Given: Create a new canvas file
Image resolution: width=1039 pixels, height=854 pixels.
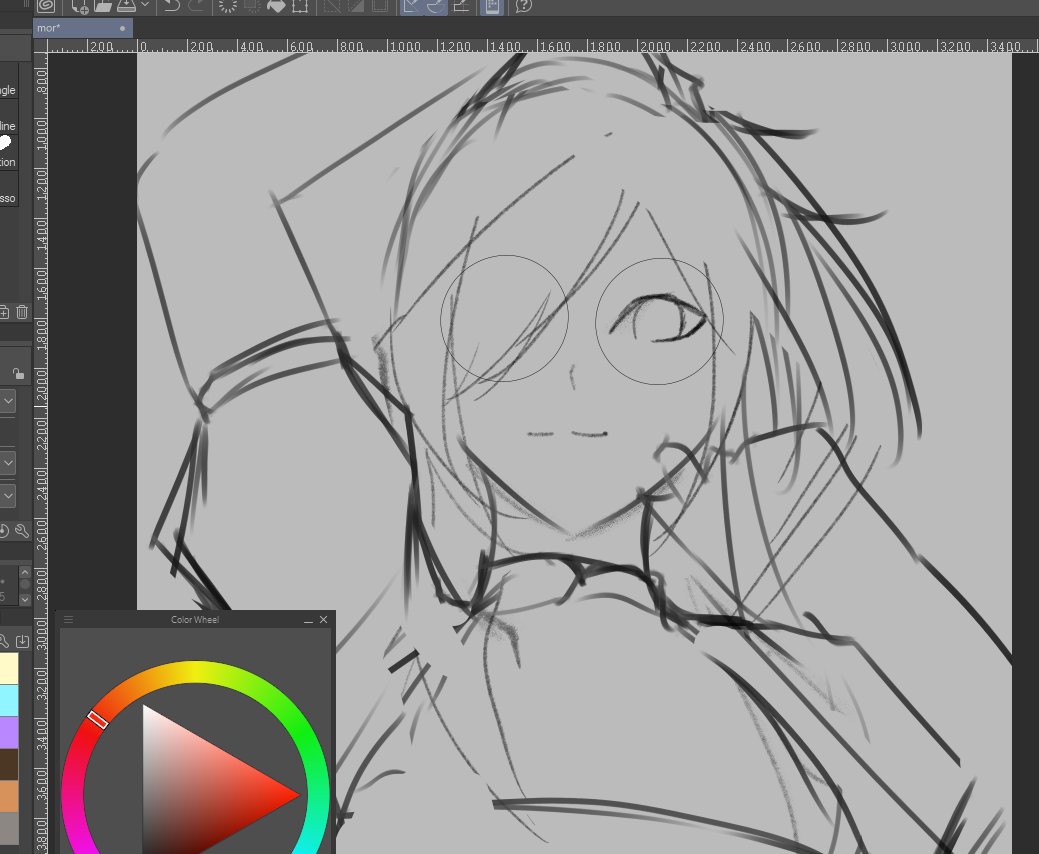Looking at the screenshot, I should tap(80, 7).
